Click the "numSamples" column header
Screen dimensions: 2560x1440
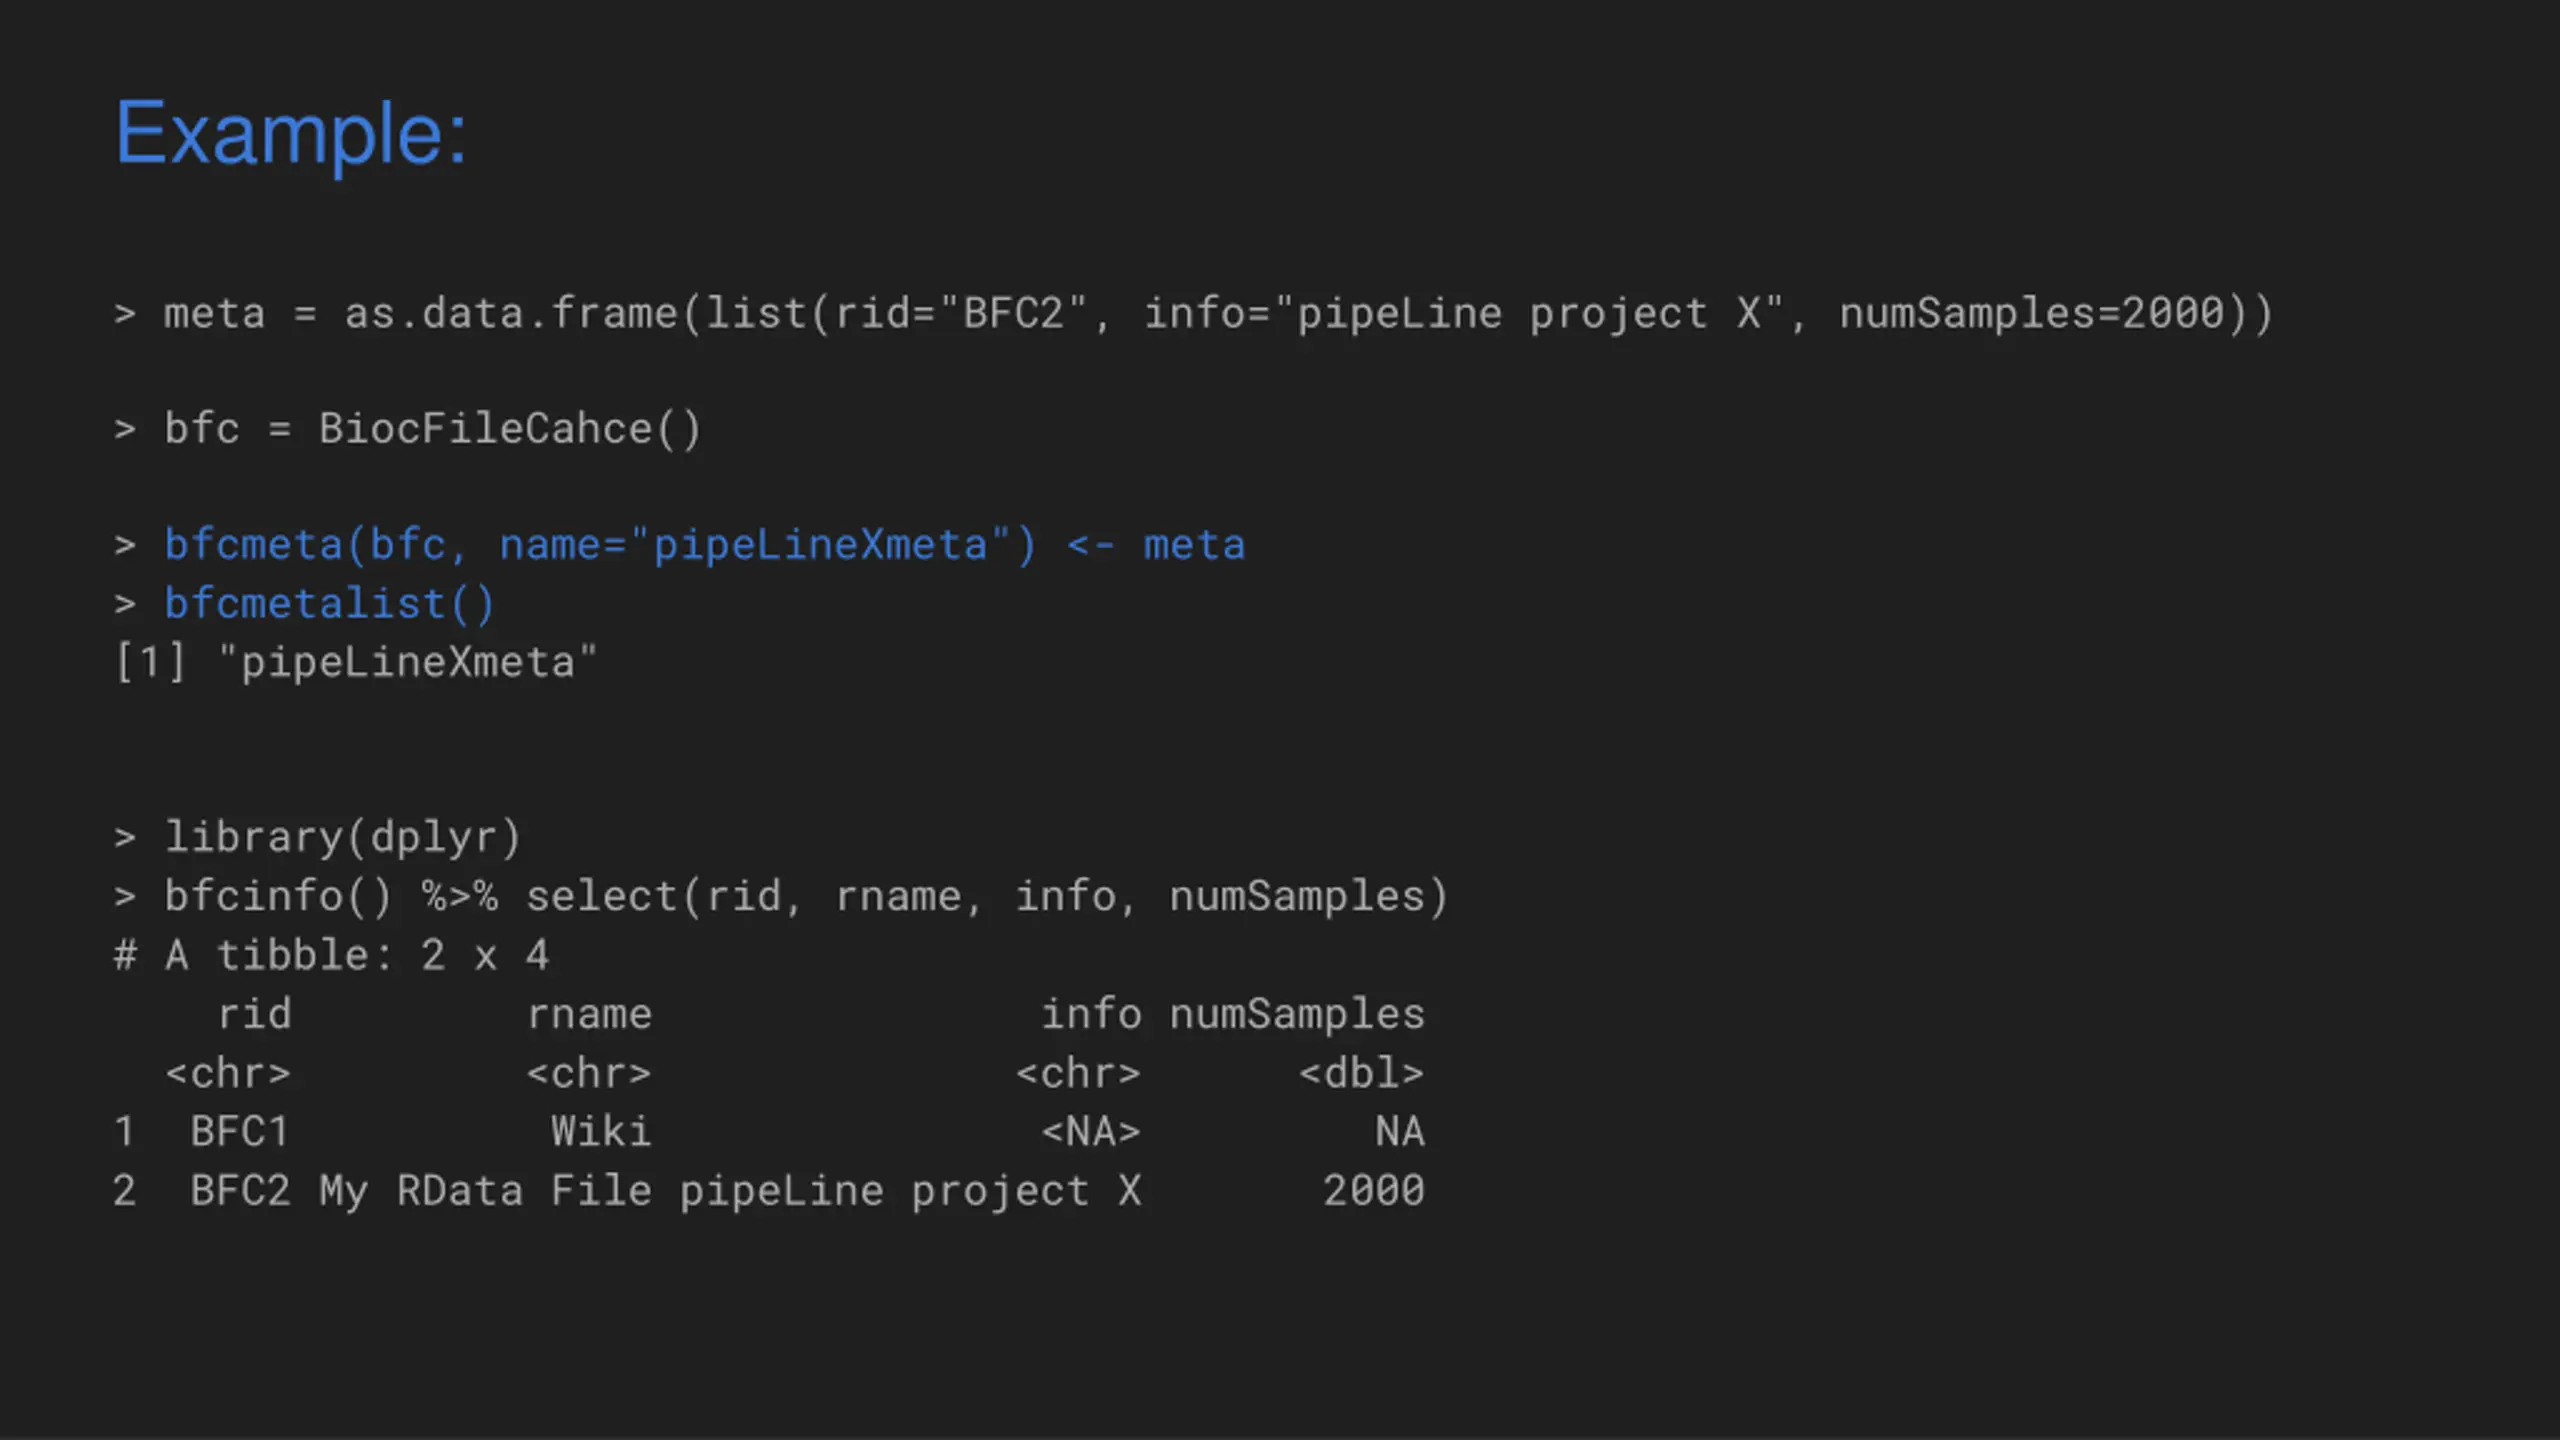pyautogui.click(x=1296, y=1014)
